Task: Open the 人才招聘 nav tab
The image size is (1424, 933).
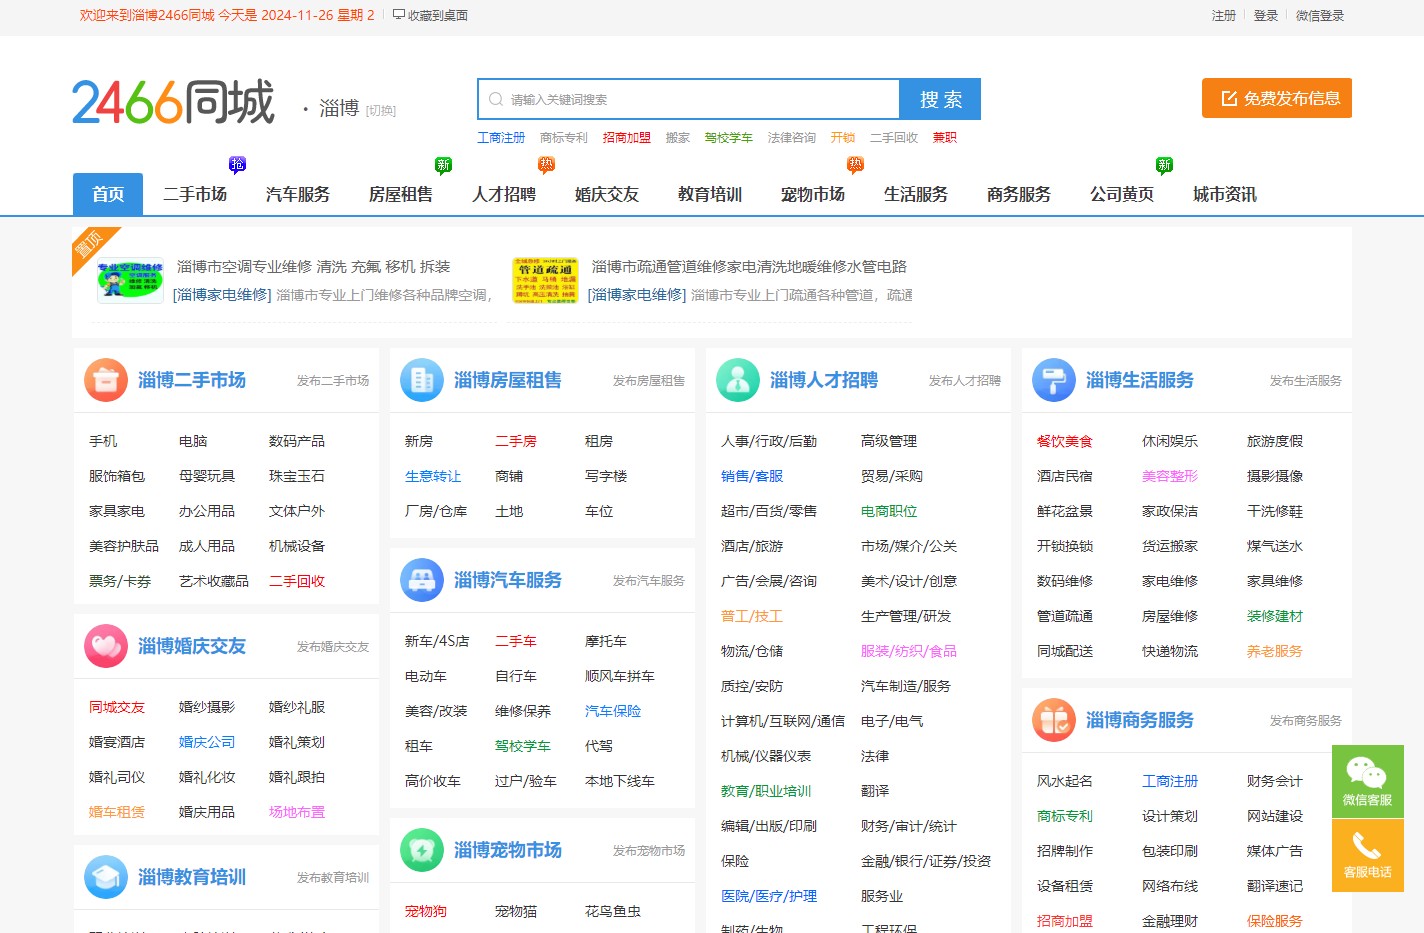Action: tap(504, 194)
